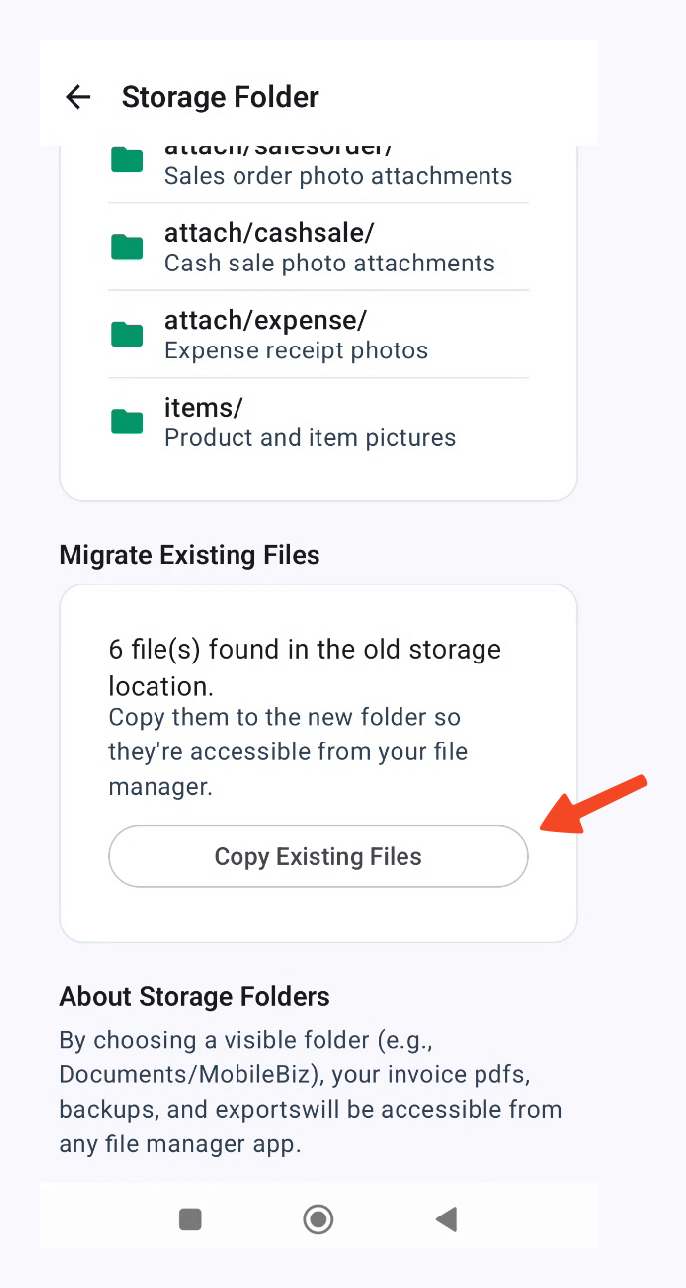686x1288 pixels.
Task: Click the green attach/salesorder/ folder icon
Action: coord(126,158)
